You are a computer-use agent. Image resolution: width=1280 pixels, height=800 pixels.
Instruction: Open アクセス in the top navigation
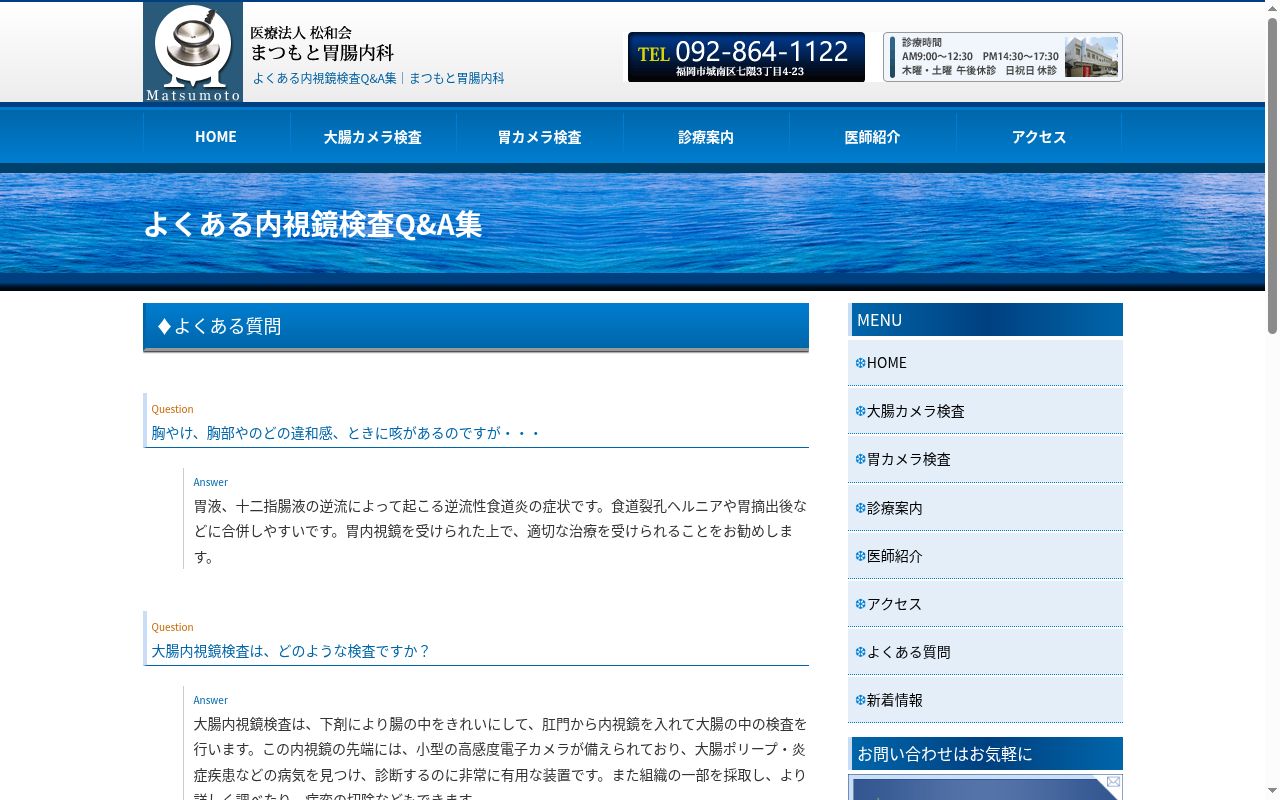pyautogui.click(x=1039, y=137)
